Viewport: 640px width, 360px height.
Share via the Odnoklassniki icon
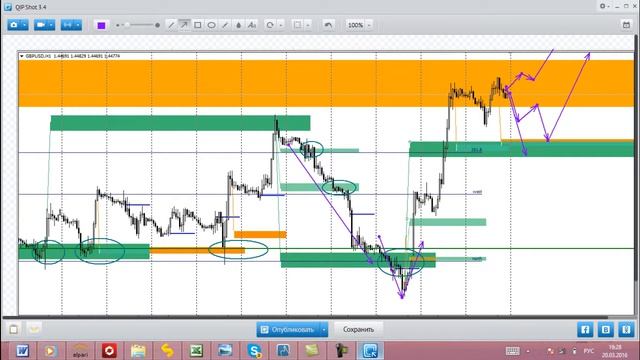[x=626, y=329]
